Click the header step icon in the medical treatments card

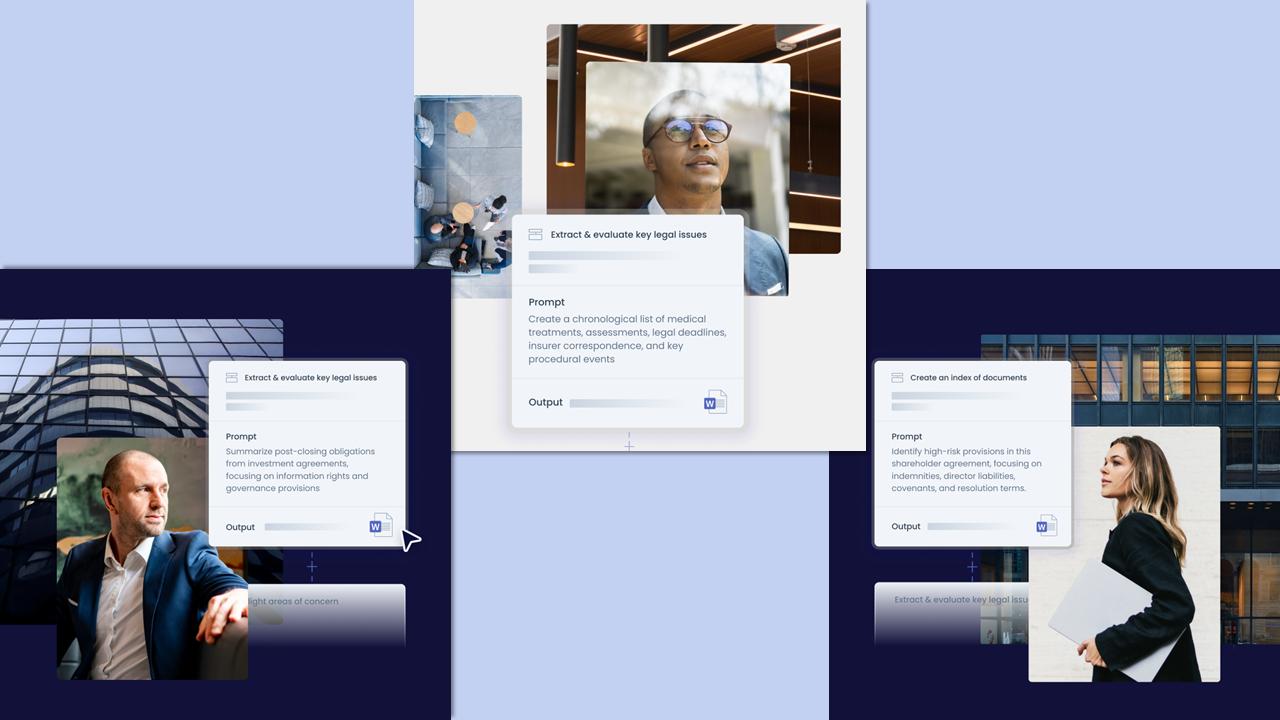click(x=535, y=235)
